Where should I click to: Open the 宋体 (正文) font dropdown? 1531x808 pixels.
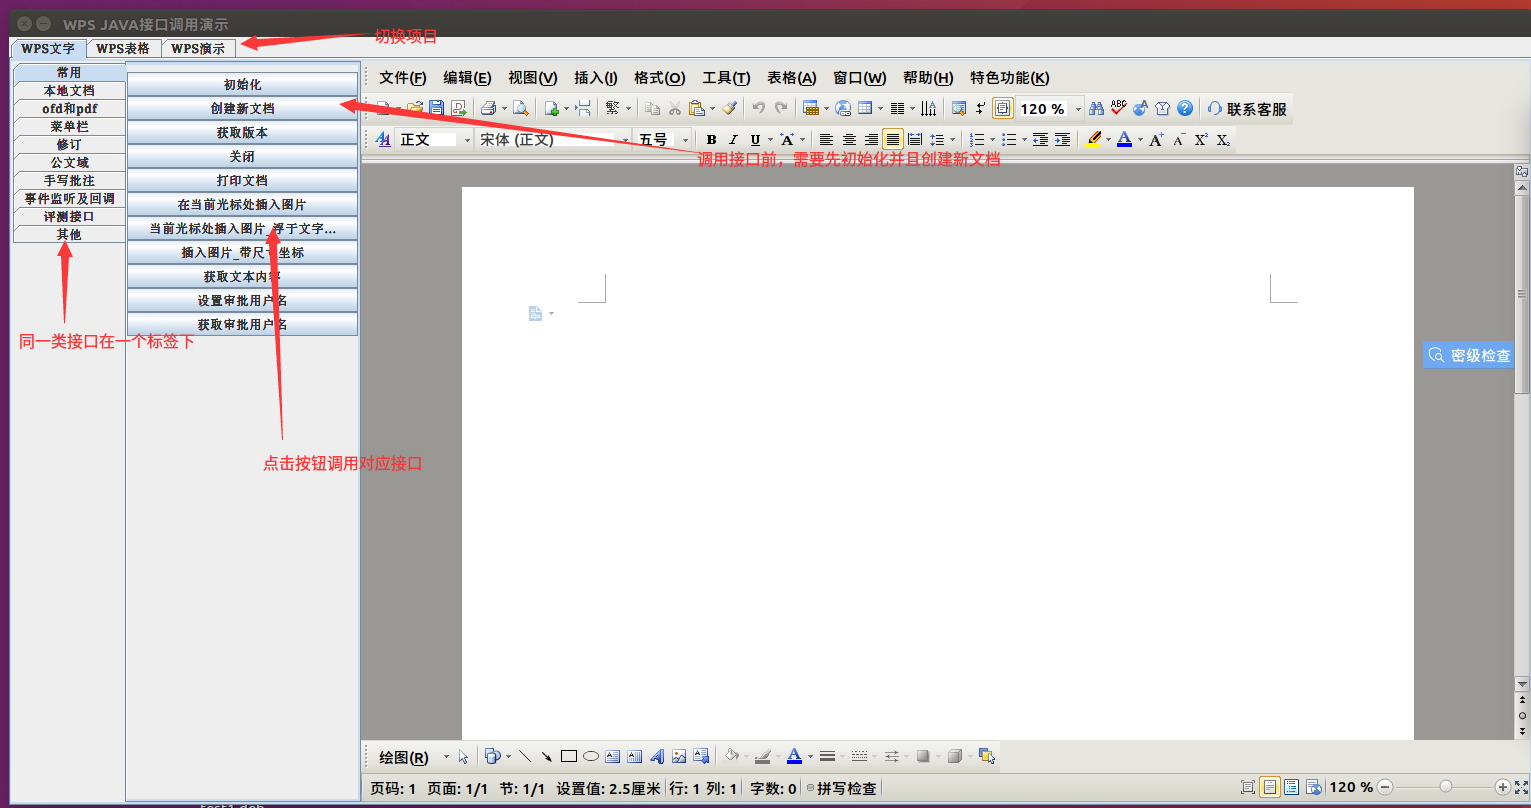point(626,140)
